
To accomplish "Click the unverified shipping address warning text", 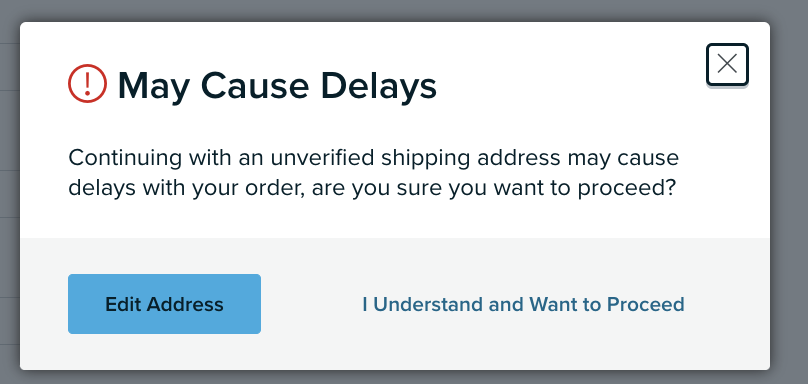I will click(x=373, y=173).
